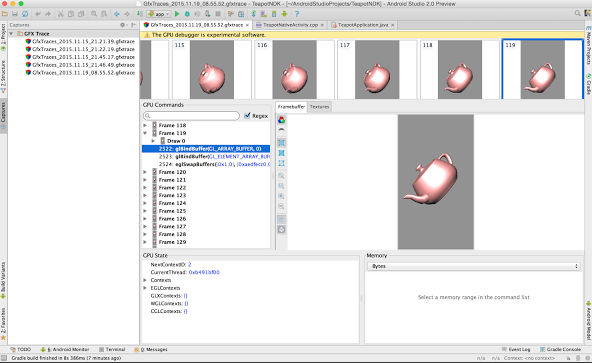This screenshot has height=363, width=592.
Task: Select Frame 129 in GPU Commands
Action: coord(172,242)
